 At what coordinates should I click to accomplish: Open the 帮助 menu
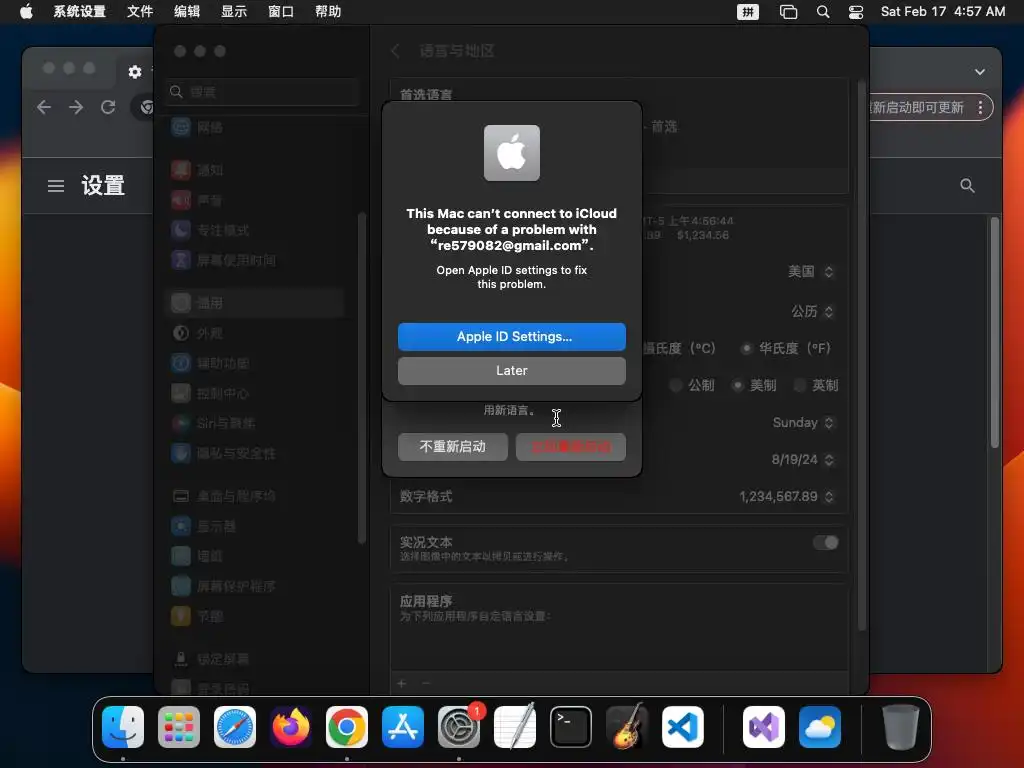(328, 12)
